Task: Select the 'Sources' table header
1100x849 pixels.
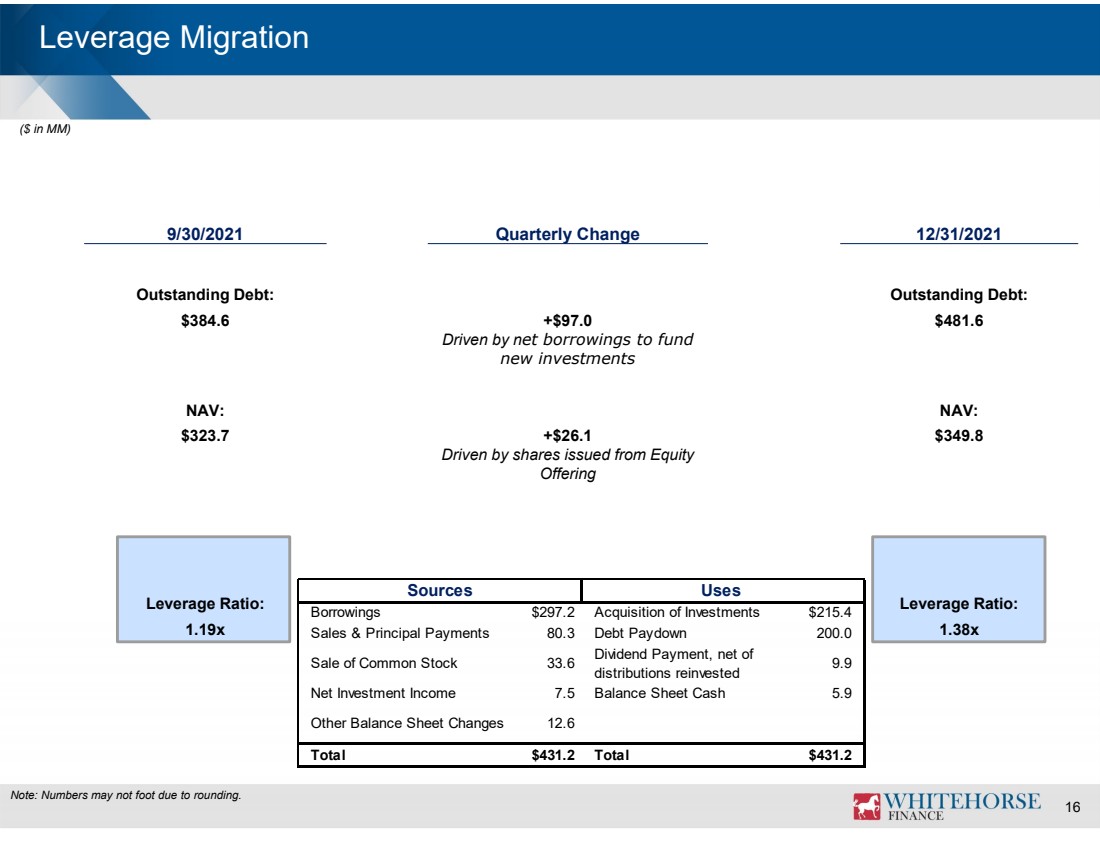Action: pyautogui.click(x=440, y=591)
